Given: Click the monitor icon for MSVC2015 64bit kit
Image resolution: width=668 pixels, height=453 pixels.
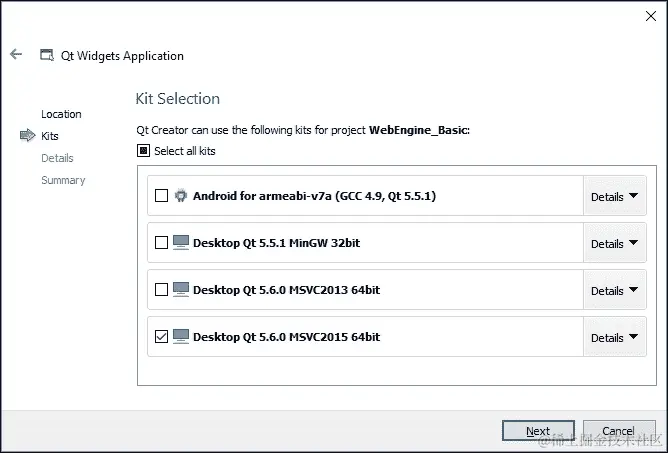Looking at the screenshot, I should click(x=181, y=336).
